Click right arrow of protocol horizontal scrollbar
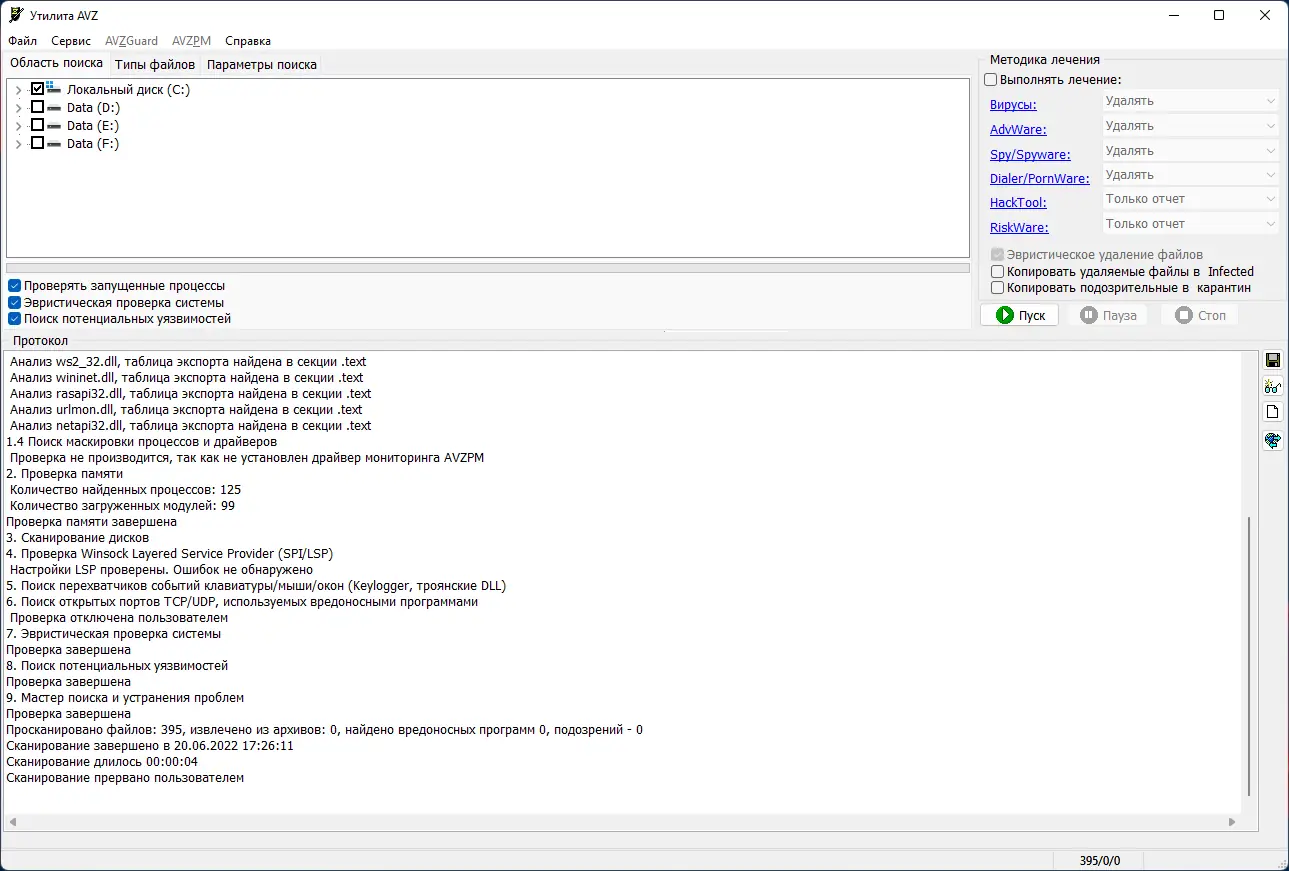Viewport: 1289px width, 871px height. 1232,822
